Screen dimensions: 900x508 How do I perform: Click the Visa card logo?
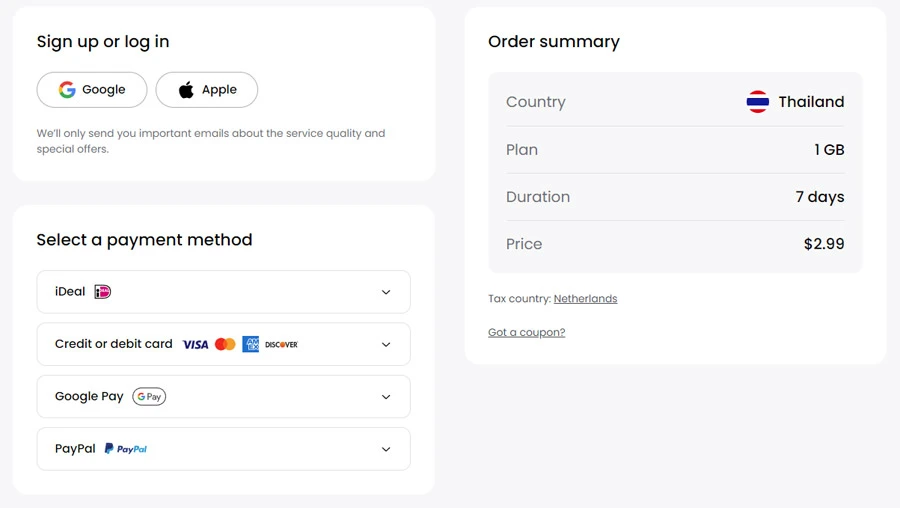195,345
